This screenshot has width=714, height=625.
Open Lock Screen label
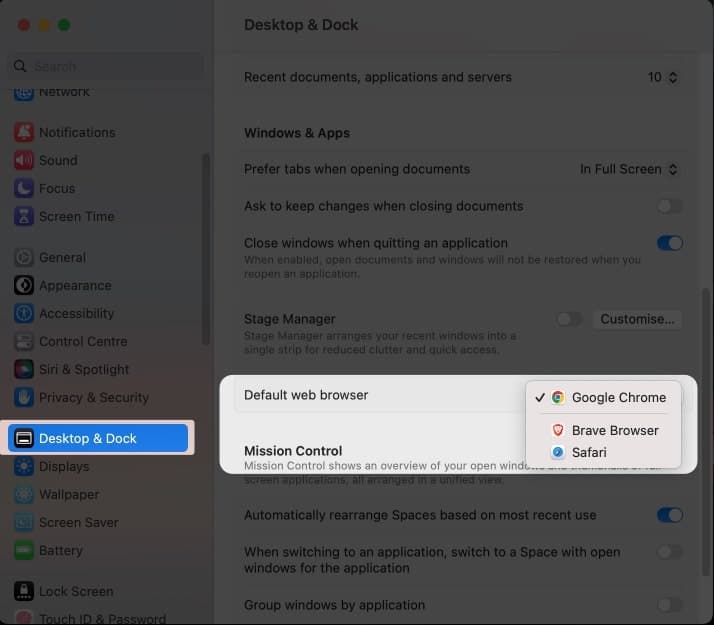pyautogui.click(x=76, y=591)
